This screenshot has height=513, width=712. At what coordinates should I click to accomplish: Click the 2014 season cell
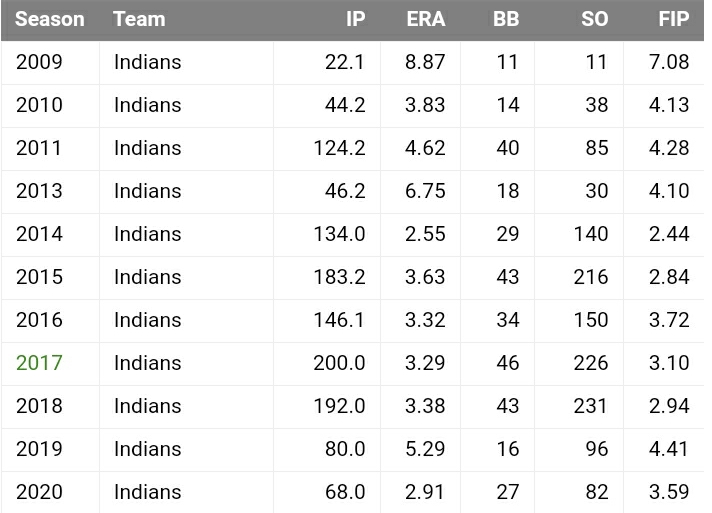39,234
